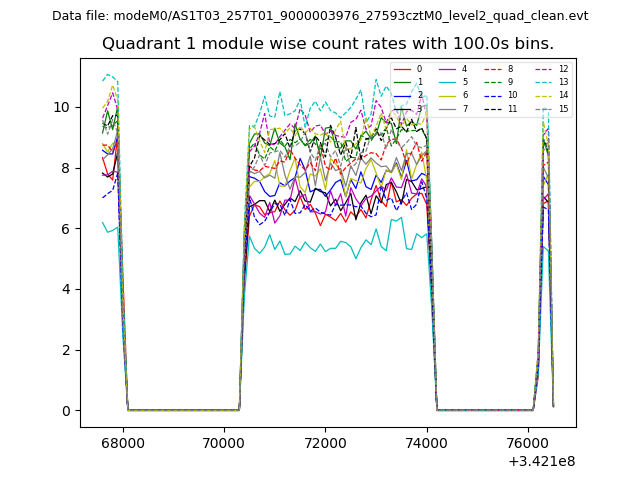Click the x-axis tick label 76000
The image size is (640, 480).
tap(528, 441)
